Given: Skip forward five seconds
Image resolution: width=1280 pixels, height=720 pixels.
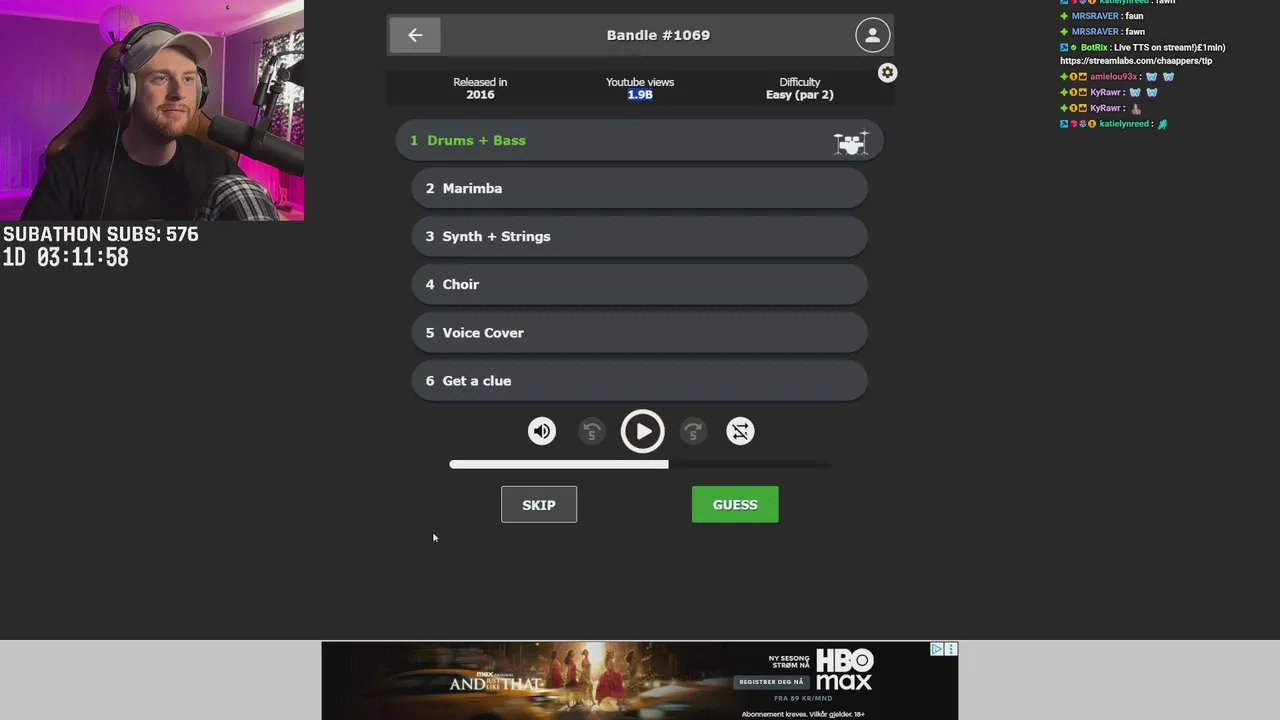Looking at the screenshot, I should coord(693,431).
